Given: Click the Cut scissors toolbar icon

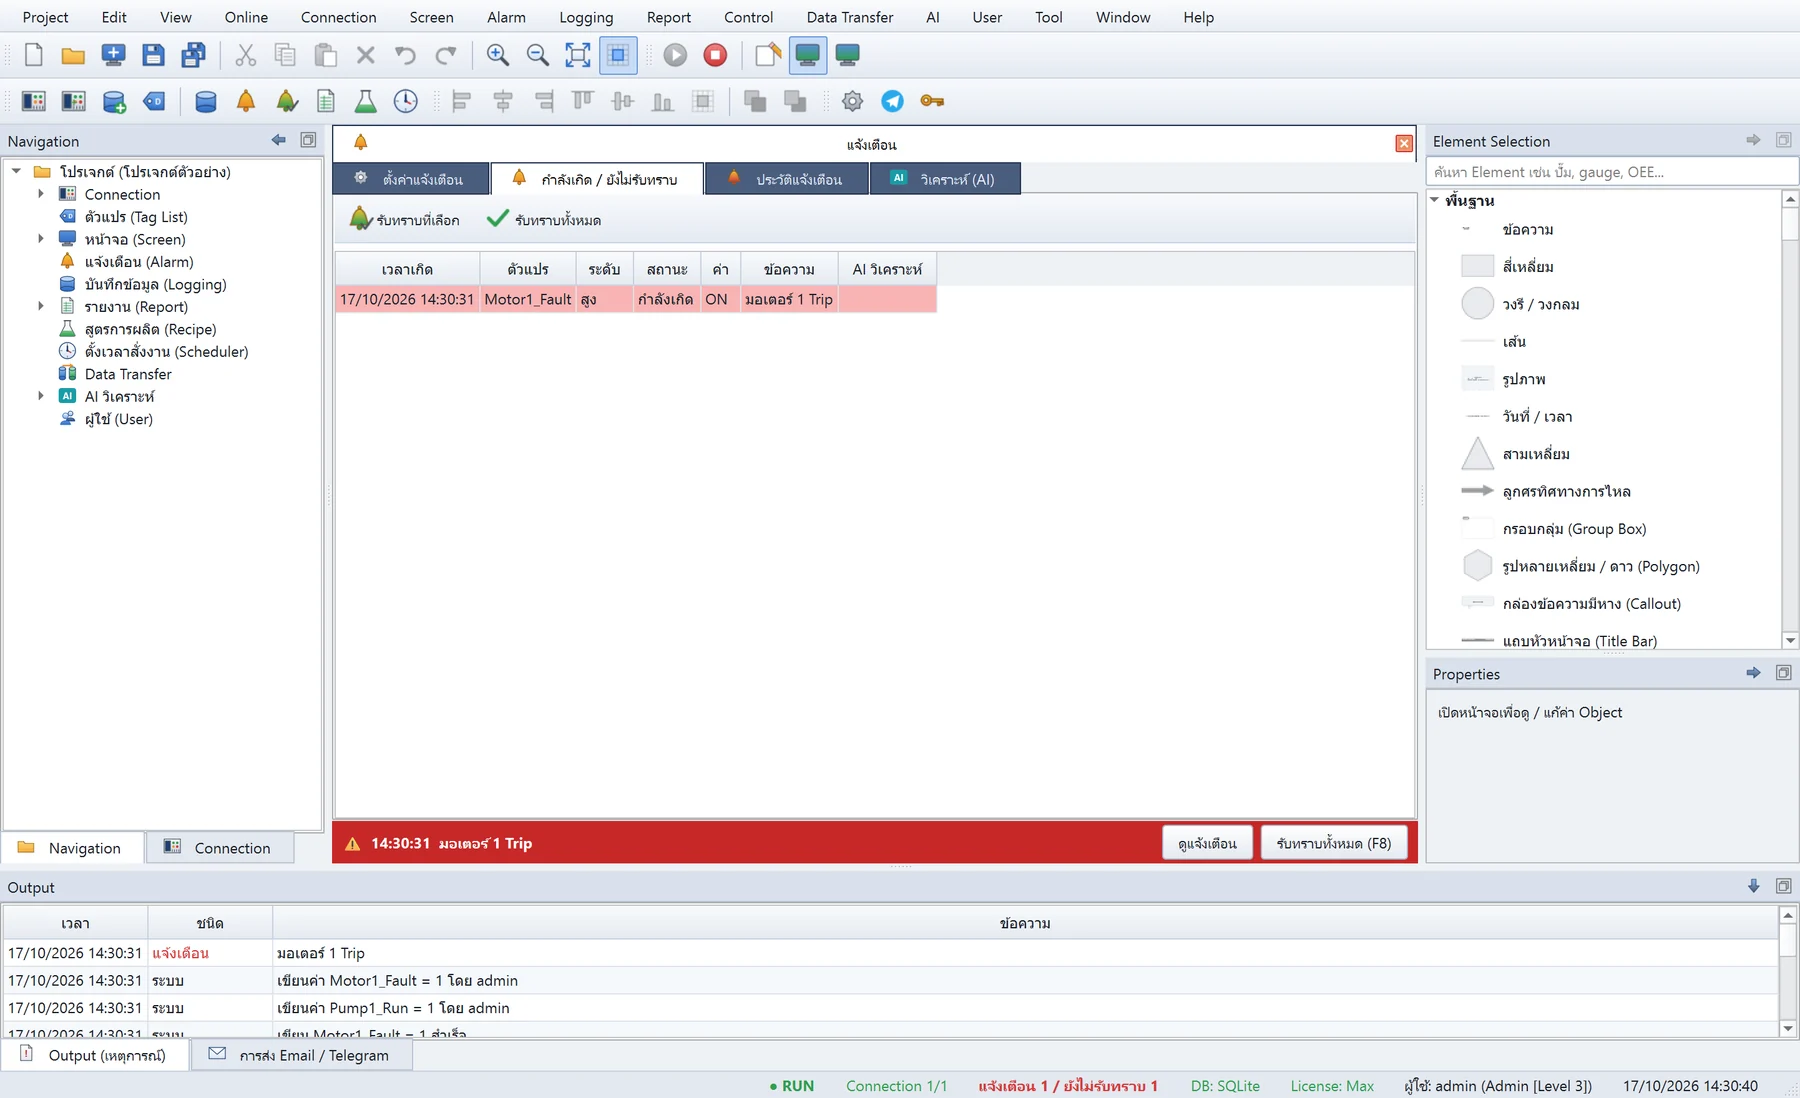Looking at the screenshot, I should point(245,55).
